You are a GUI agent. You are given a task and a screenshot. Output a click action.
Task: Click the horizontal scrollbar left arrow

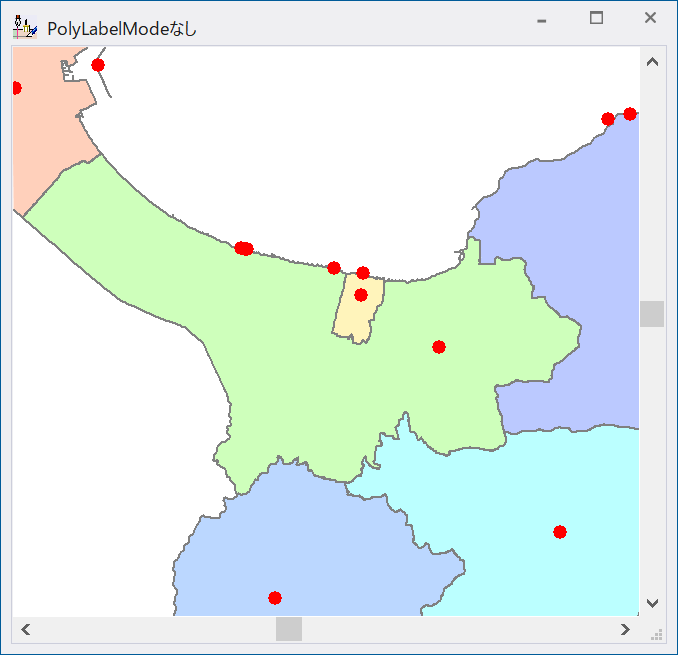pos(26,629)
